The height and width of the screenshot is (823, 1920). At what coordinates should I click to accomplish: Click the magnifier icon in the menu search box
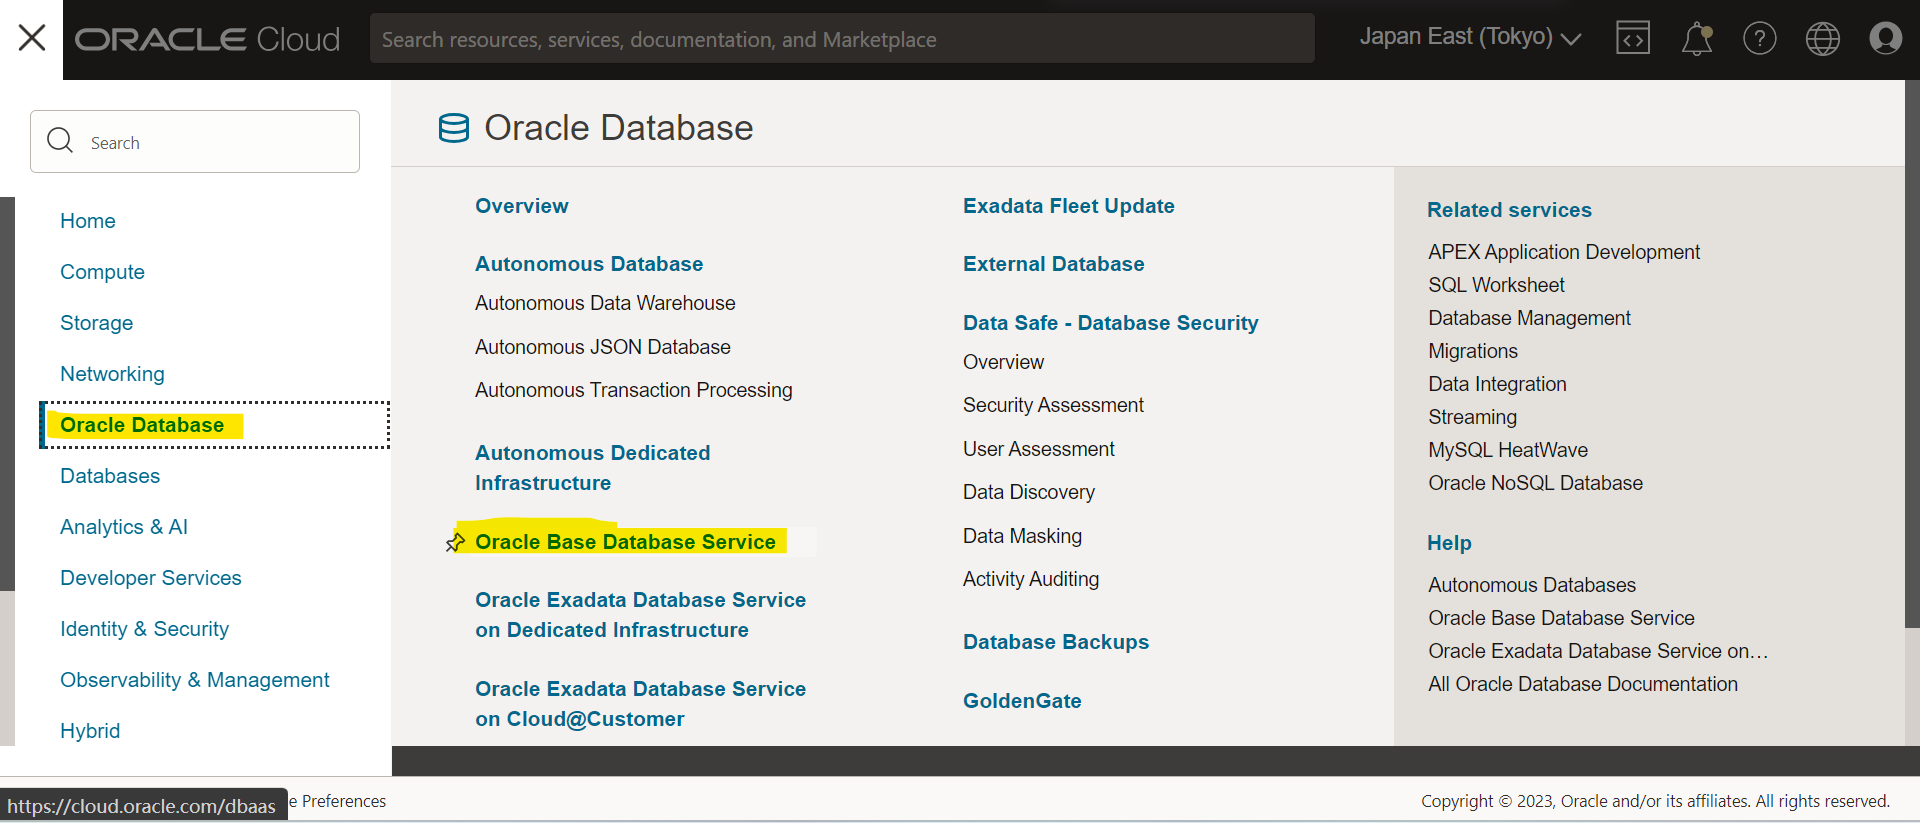pyautogui.click(x=60, y=141)
